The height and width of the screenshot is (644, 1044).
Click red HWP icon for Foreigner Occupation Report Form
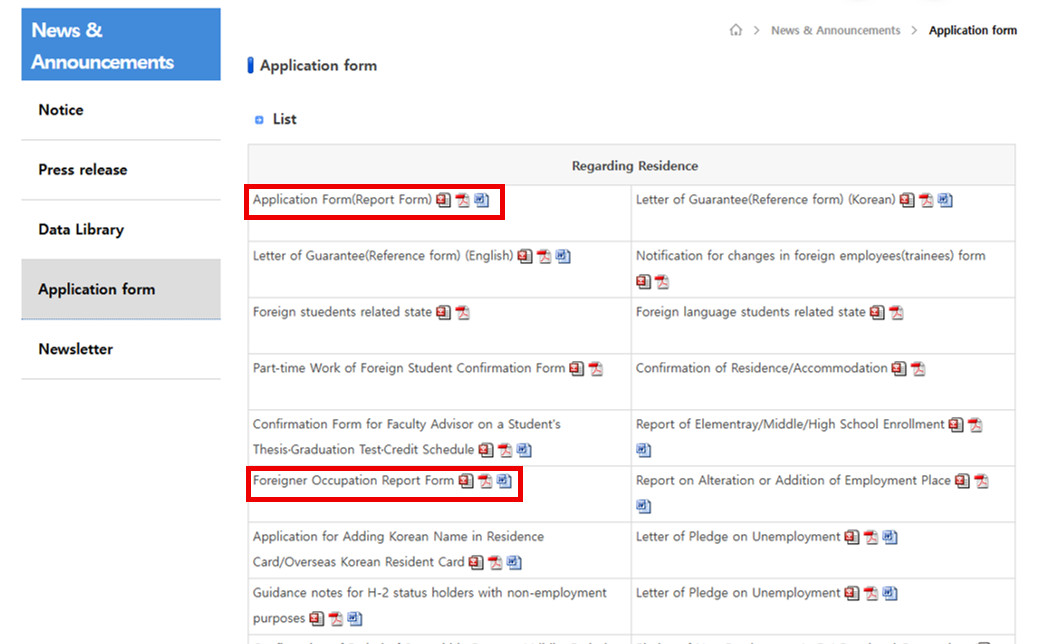(x=466, y=481)
